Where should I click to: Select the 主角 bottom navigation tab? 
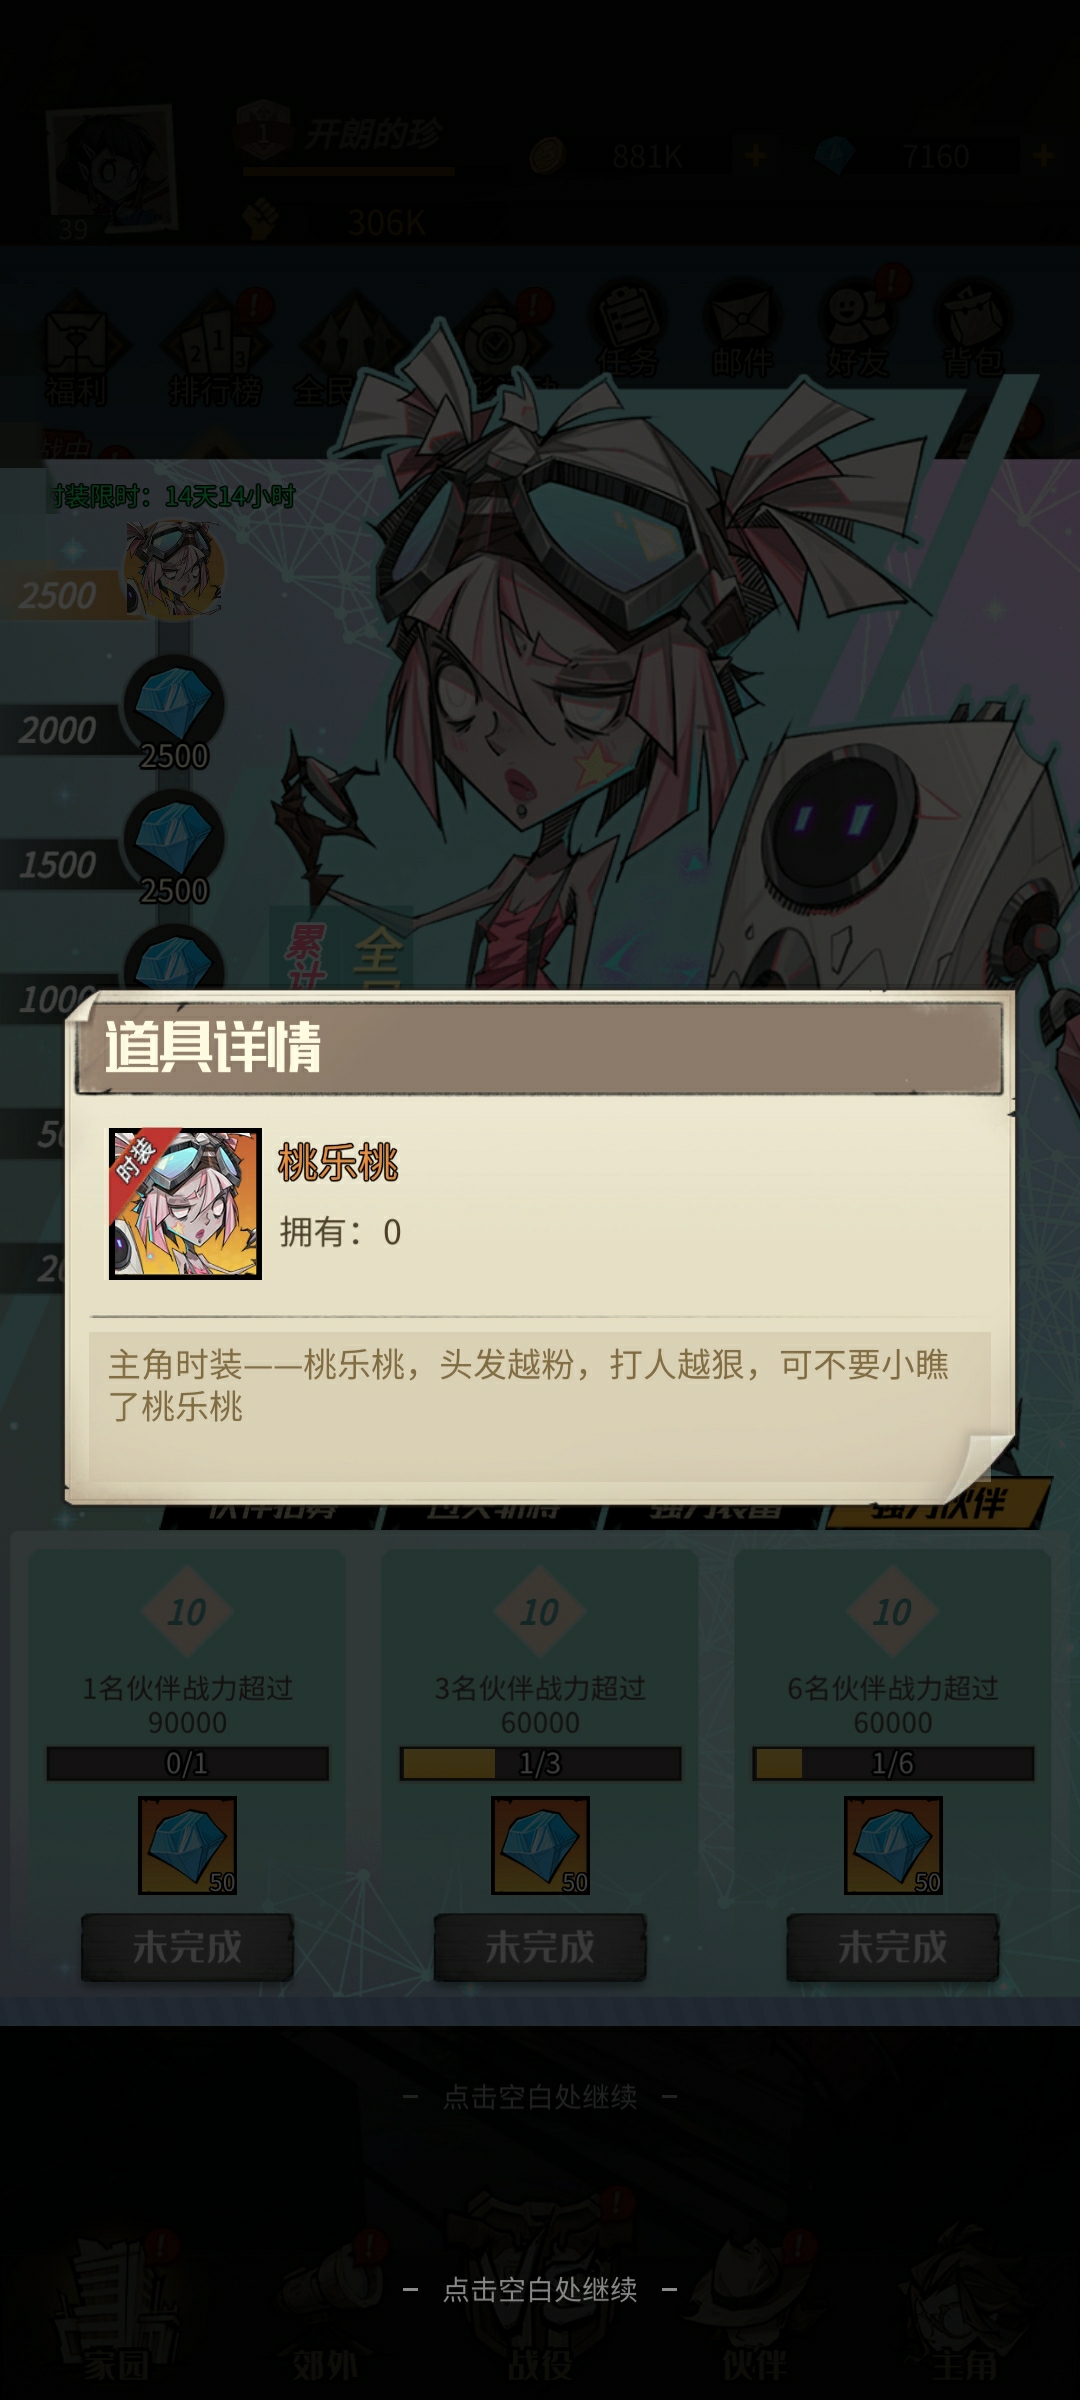[x=965, y=2320]
